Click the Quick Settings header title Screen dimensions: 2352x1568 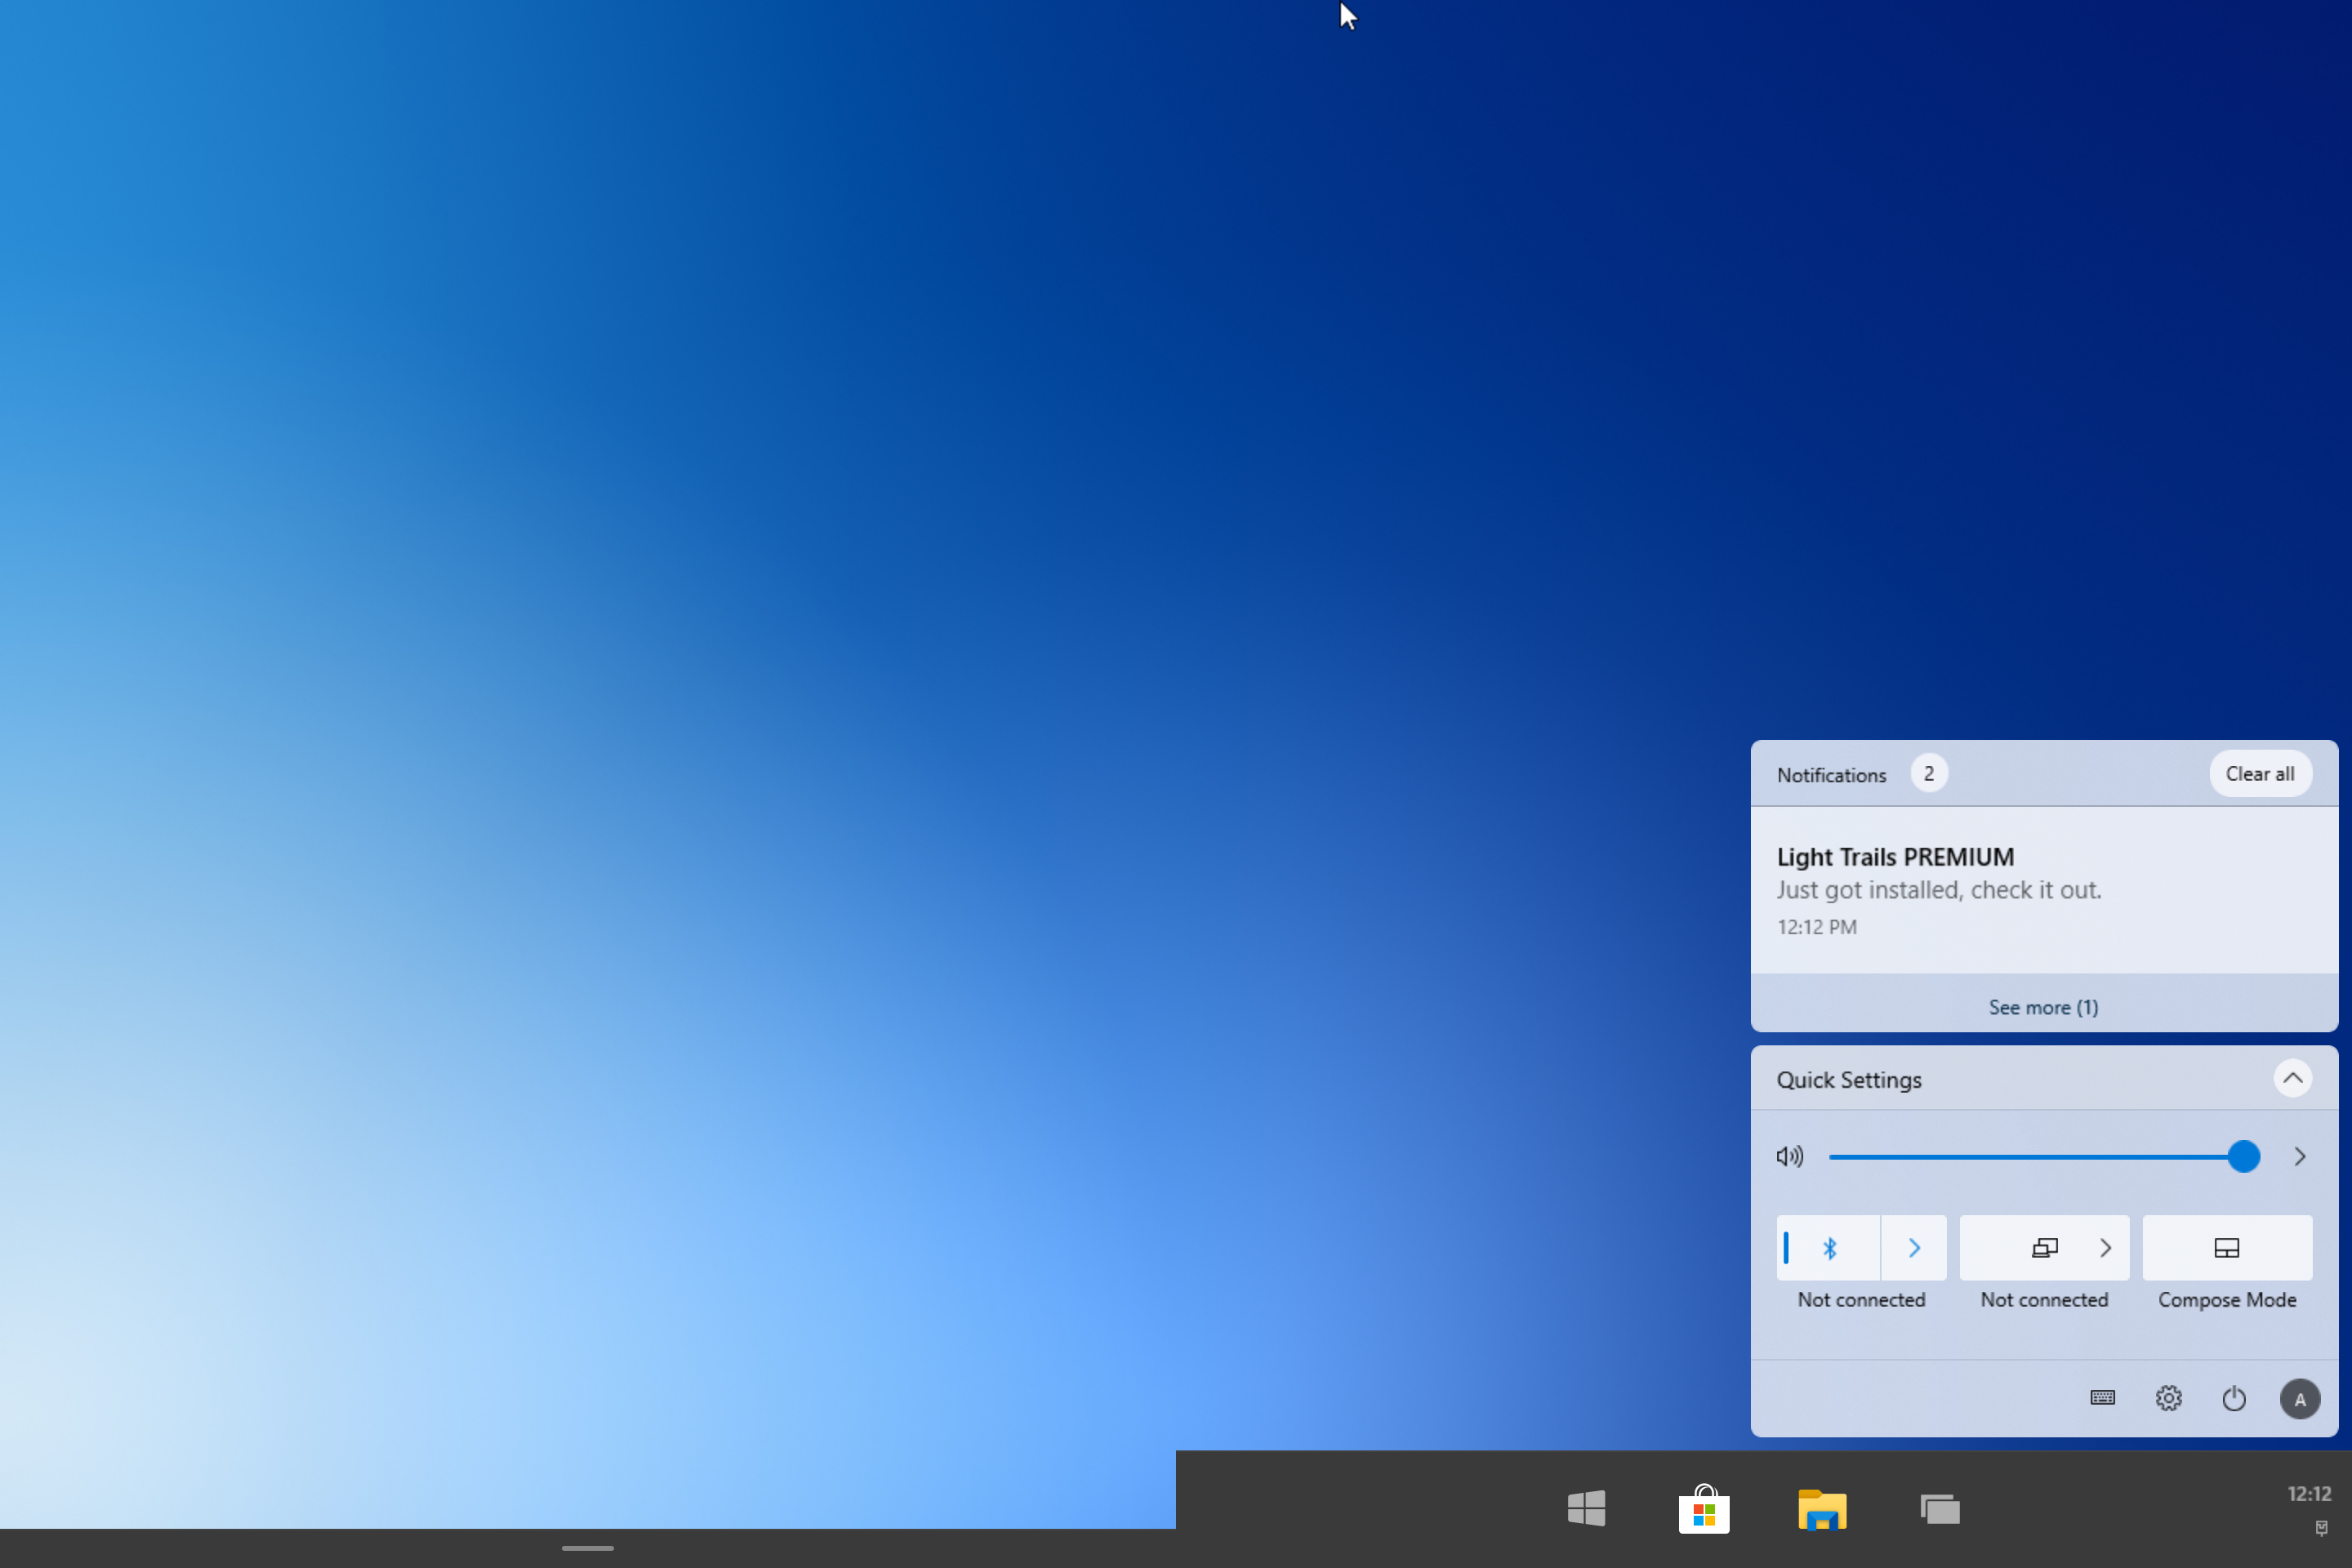[x=1849, y=1080]
